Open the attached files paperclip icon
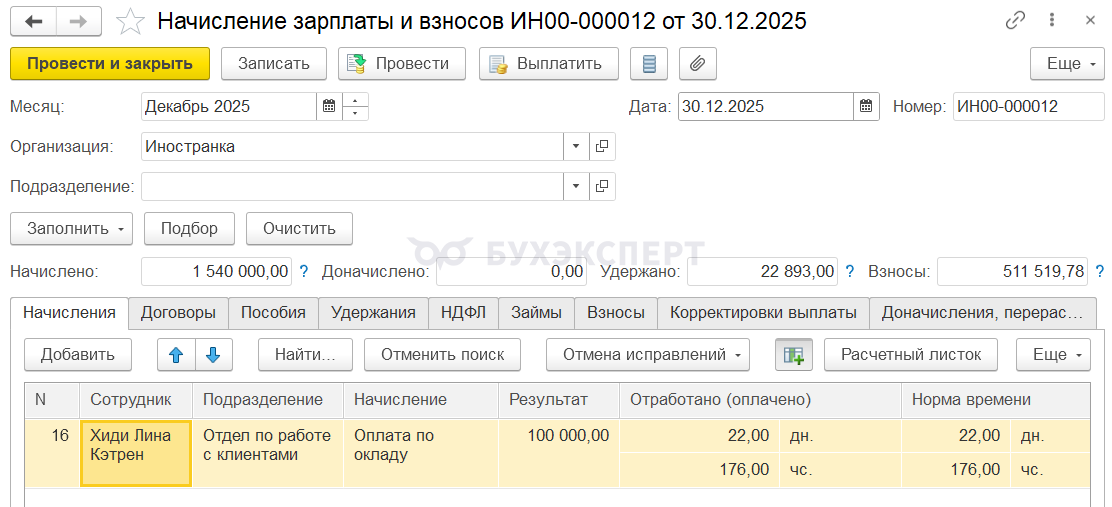Image resolution: width=1112 pixels, height=507 pixels. point(698,64)
